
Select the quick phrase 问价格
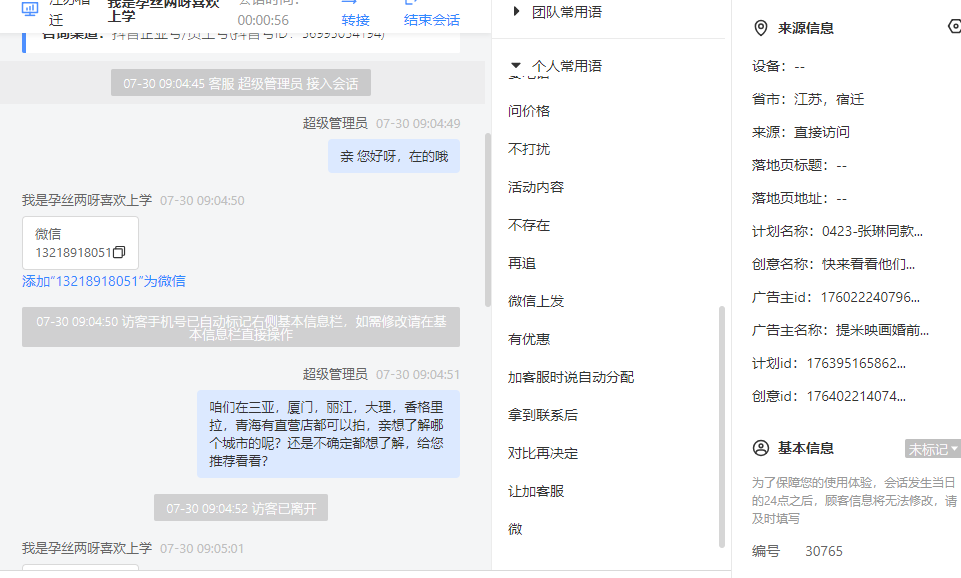(529, 111)
